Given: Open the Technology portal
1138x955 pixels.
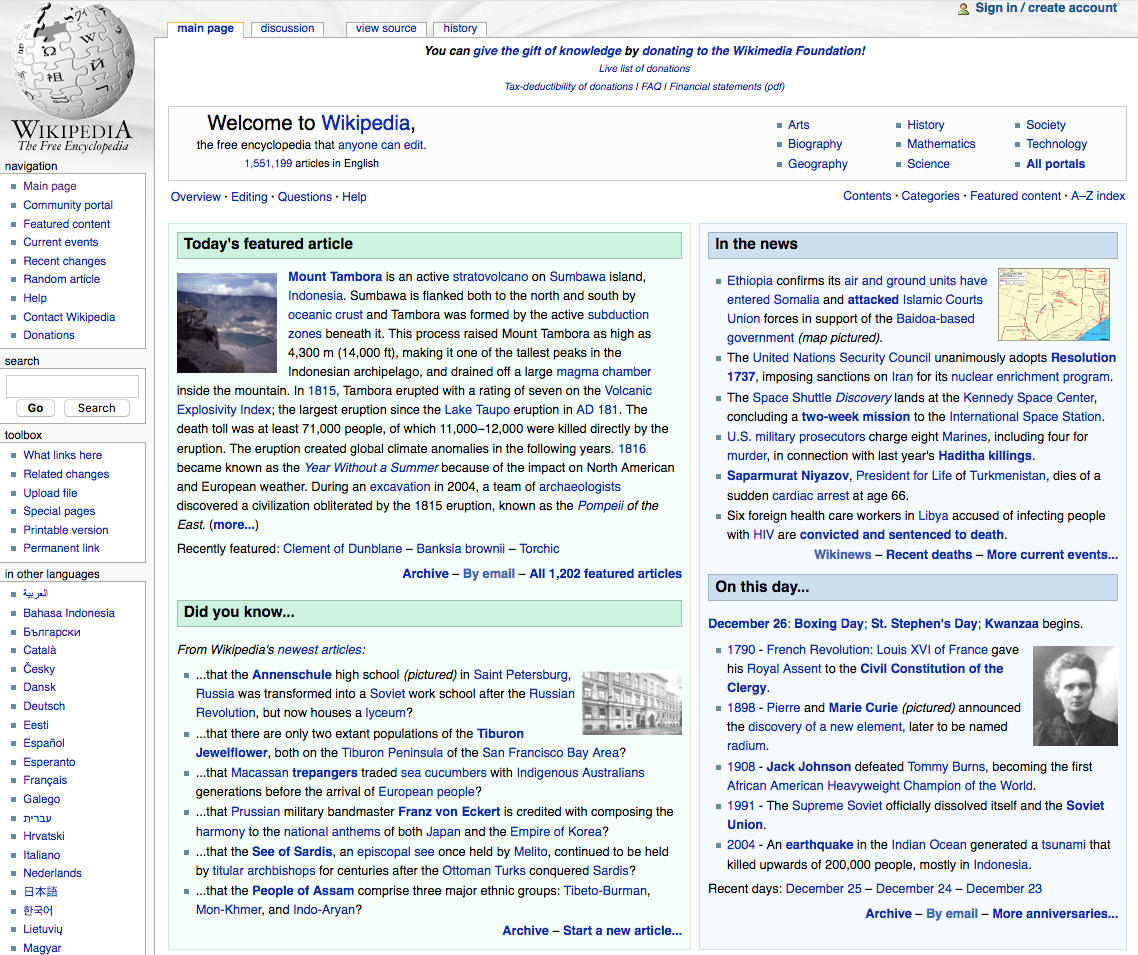Looking at the screenshot, I should click(x=1056, y=144).
